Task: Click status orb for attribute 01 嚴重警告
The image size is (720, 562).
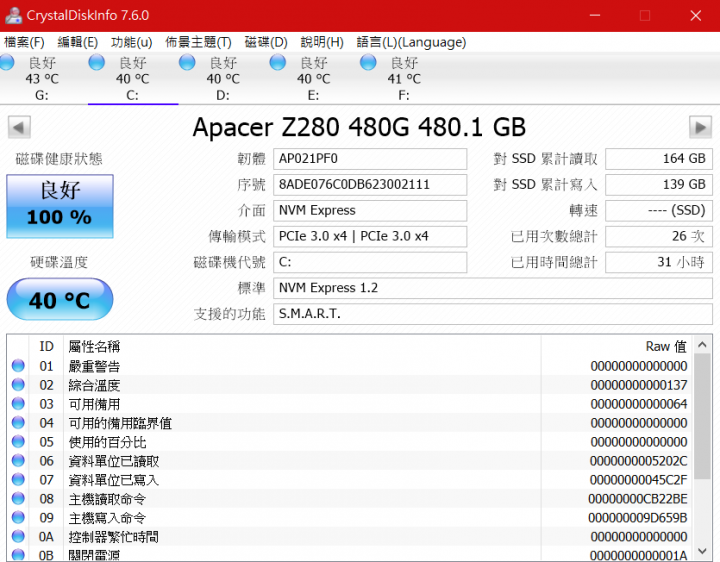Action: click(18, 366)
